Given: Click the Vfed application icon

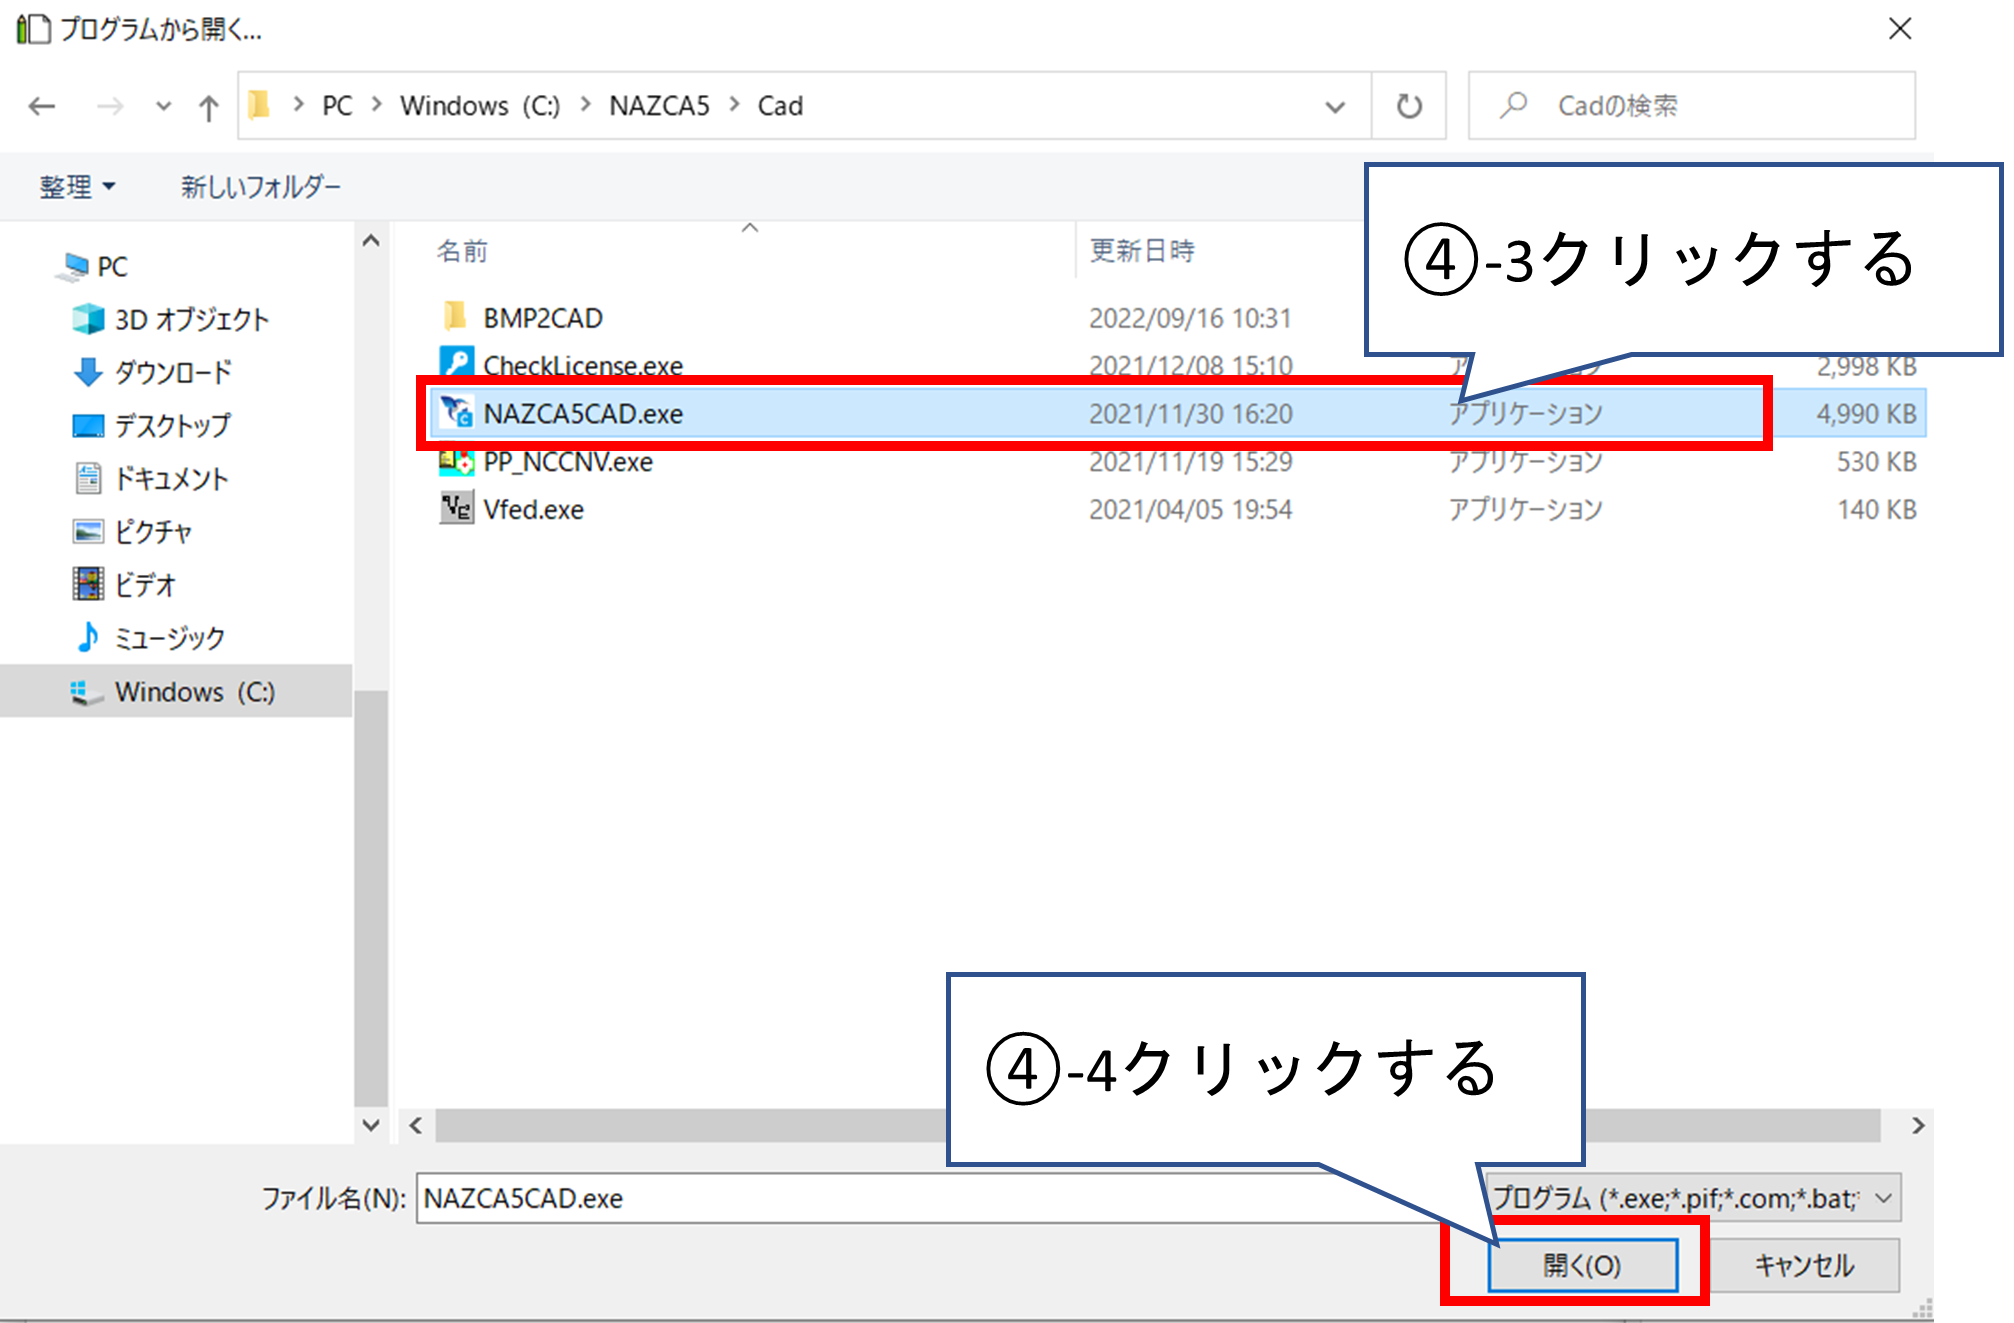Looking at the screenshot, I should 457,508.
